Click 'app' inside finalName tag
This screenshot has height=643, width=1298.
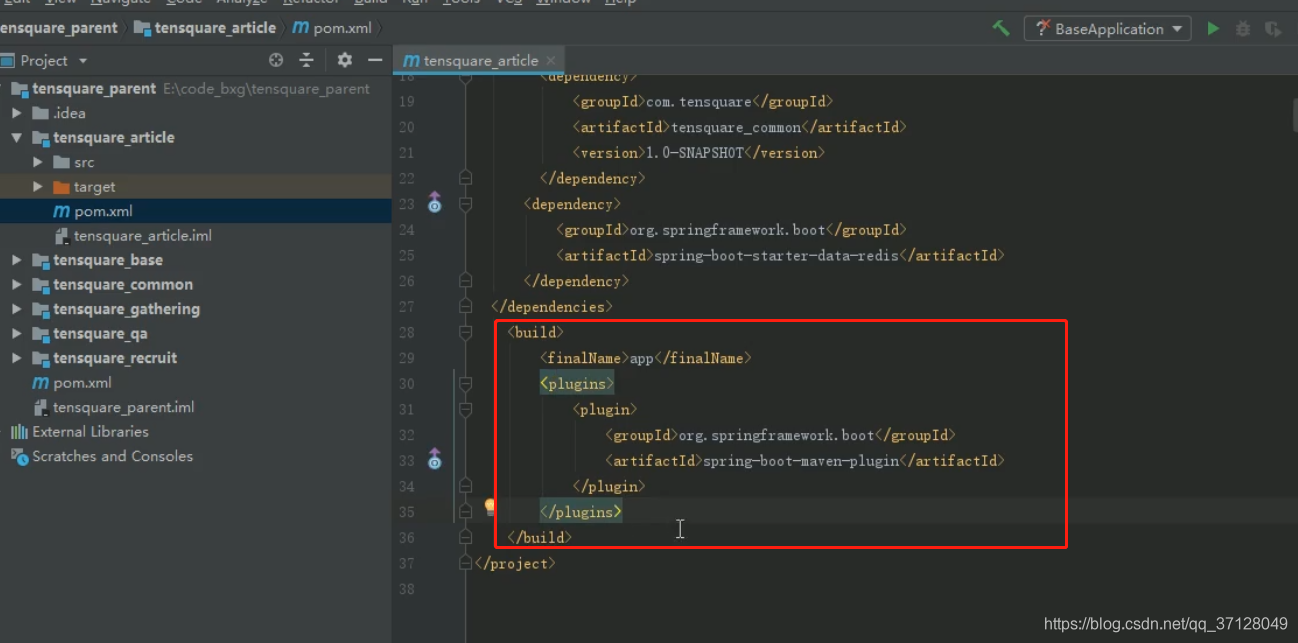coord(641,358)
